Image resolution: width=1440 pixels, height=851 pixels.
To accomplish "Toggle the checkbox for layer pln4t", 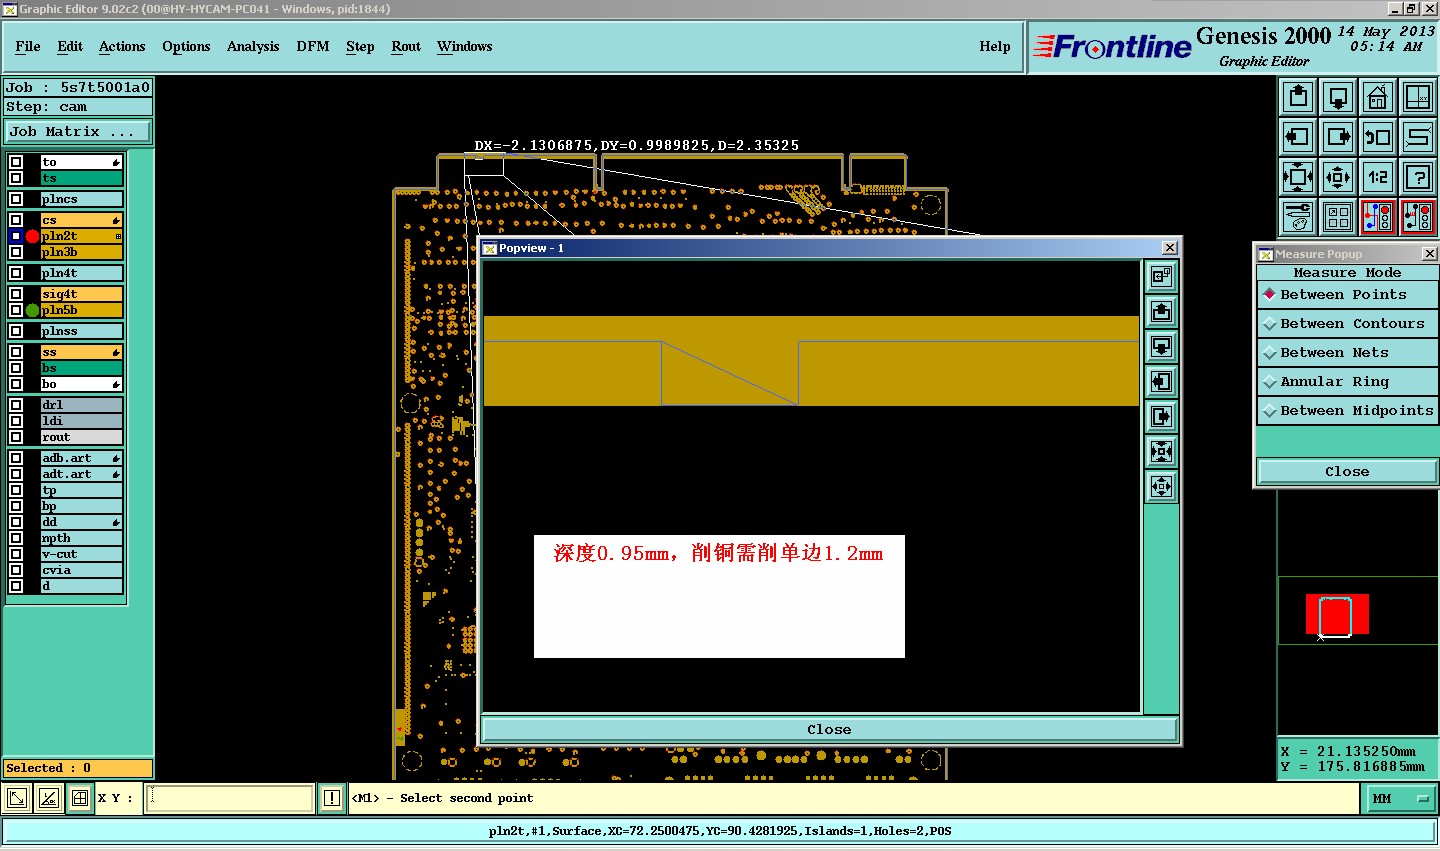I will [x=16, y=273].
